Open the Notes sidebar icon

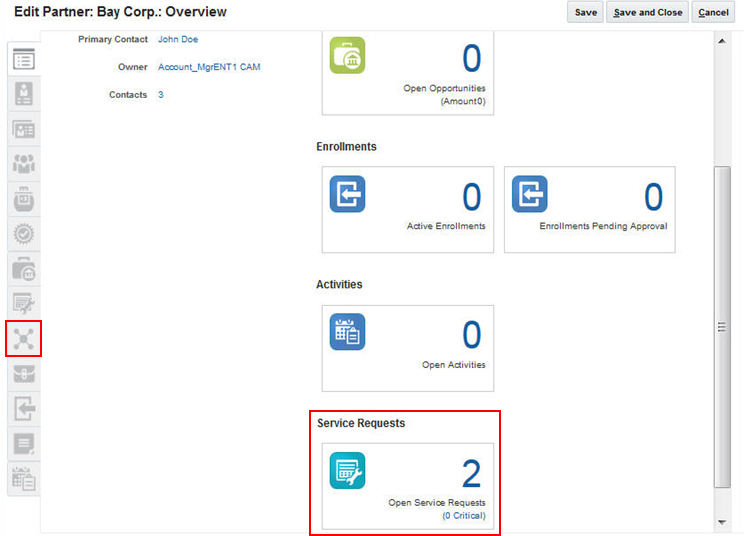point(24,444)
